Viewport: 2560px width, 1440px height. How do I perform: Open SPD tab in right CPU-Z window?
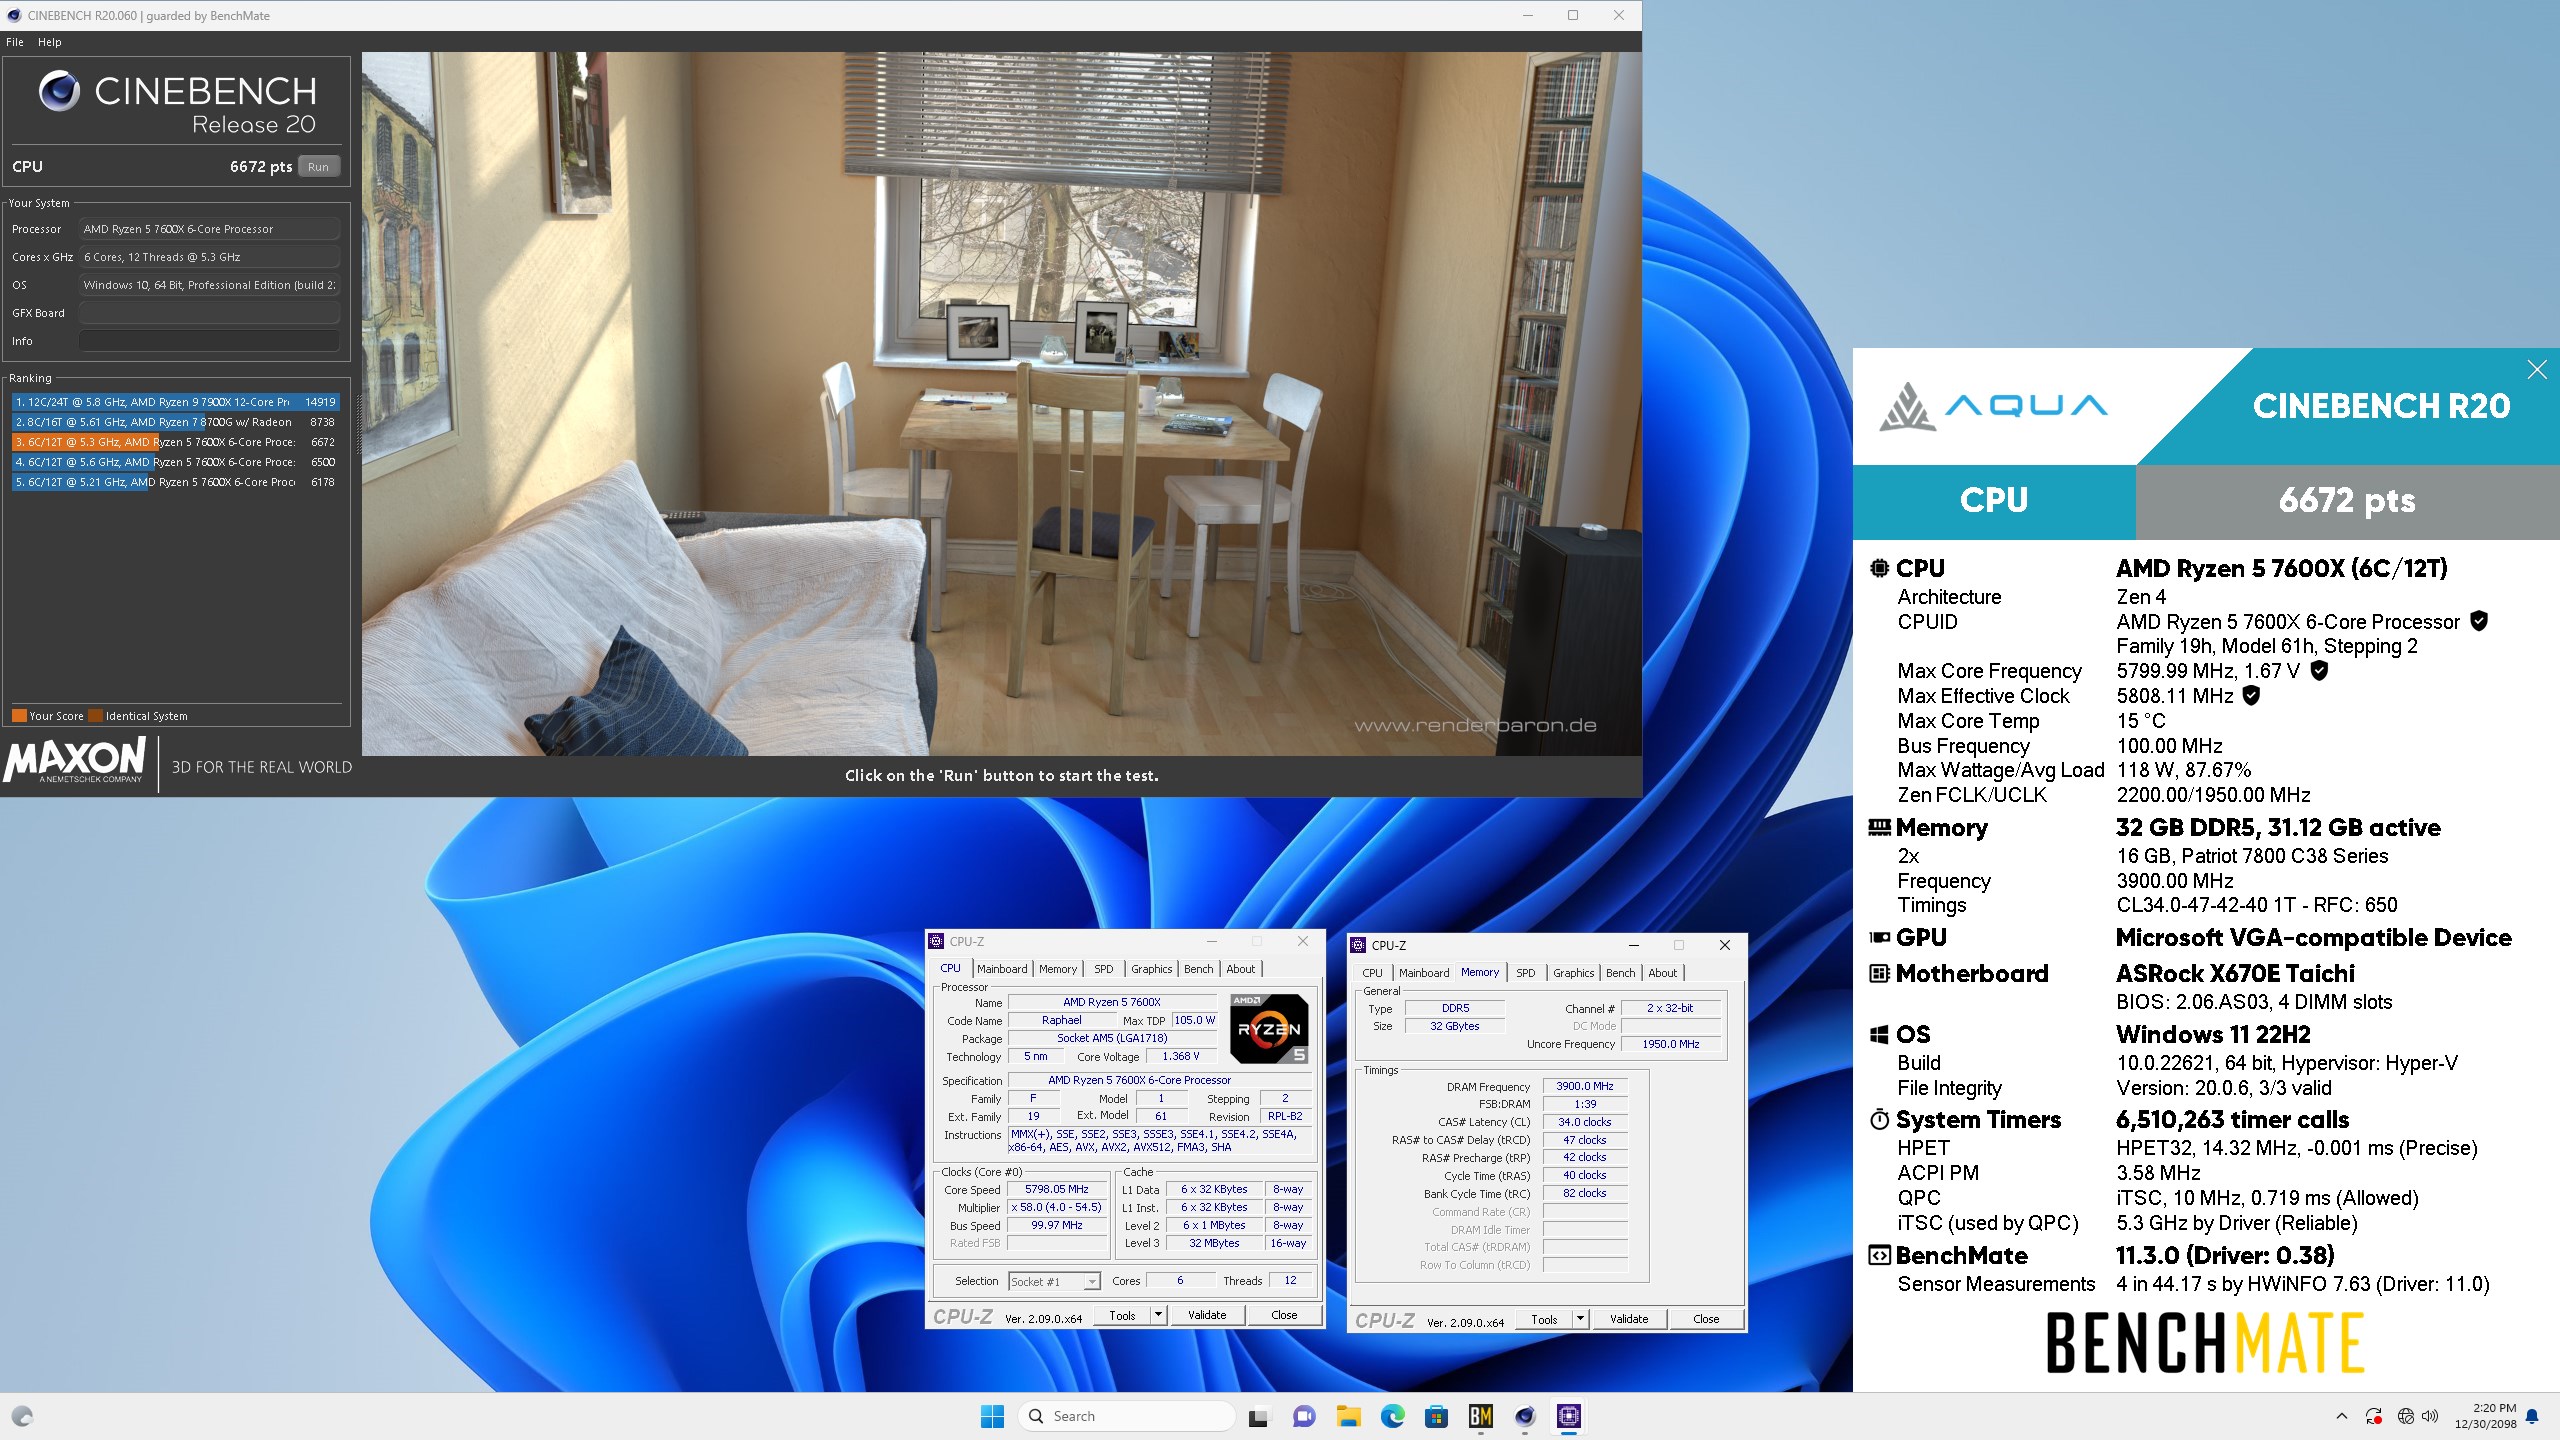(x=1525, y=973)
